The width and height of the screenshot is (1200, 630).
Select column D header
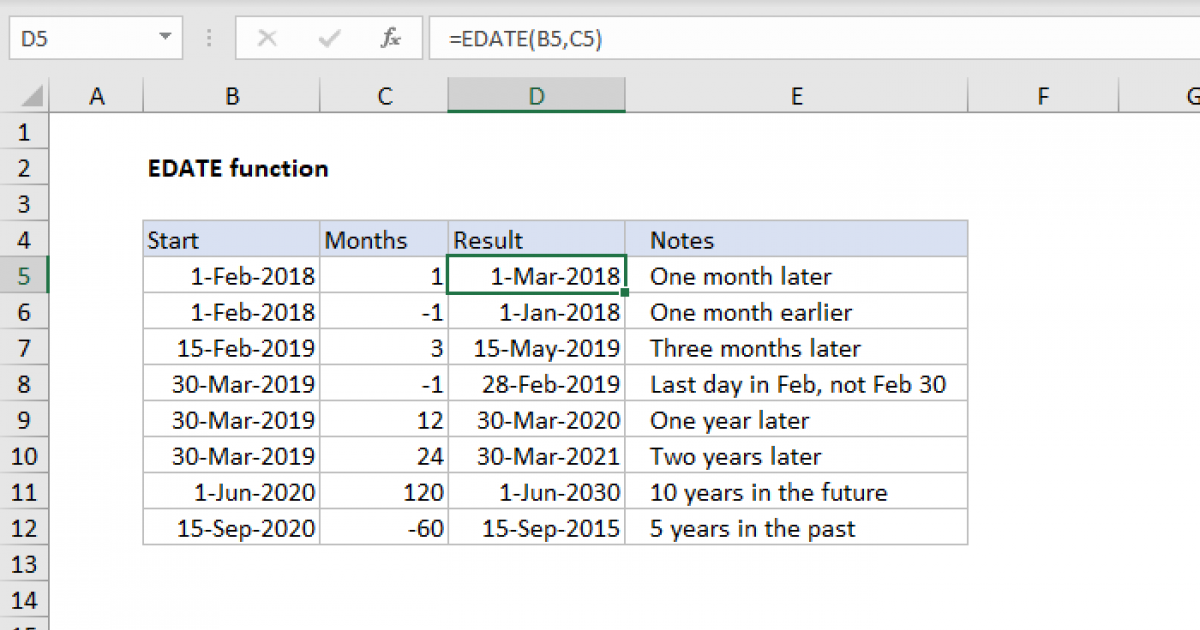click(536, 95)
